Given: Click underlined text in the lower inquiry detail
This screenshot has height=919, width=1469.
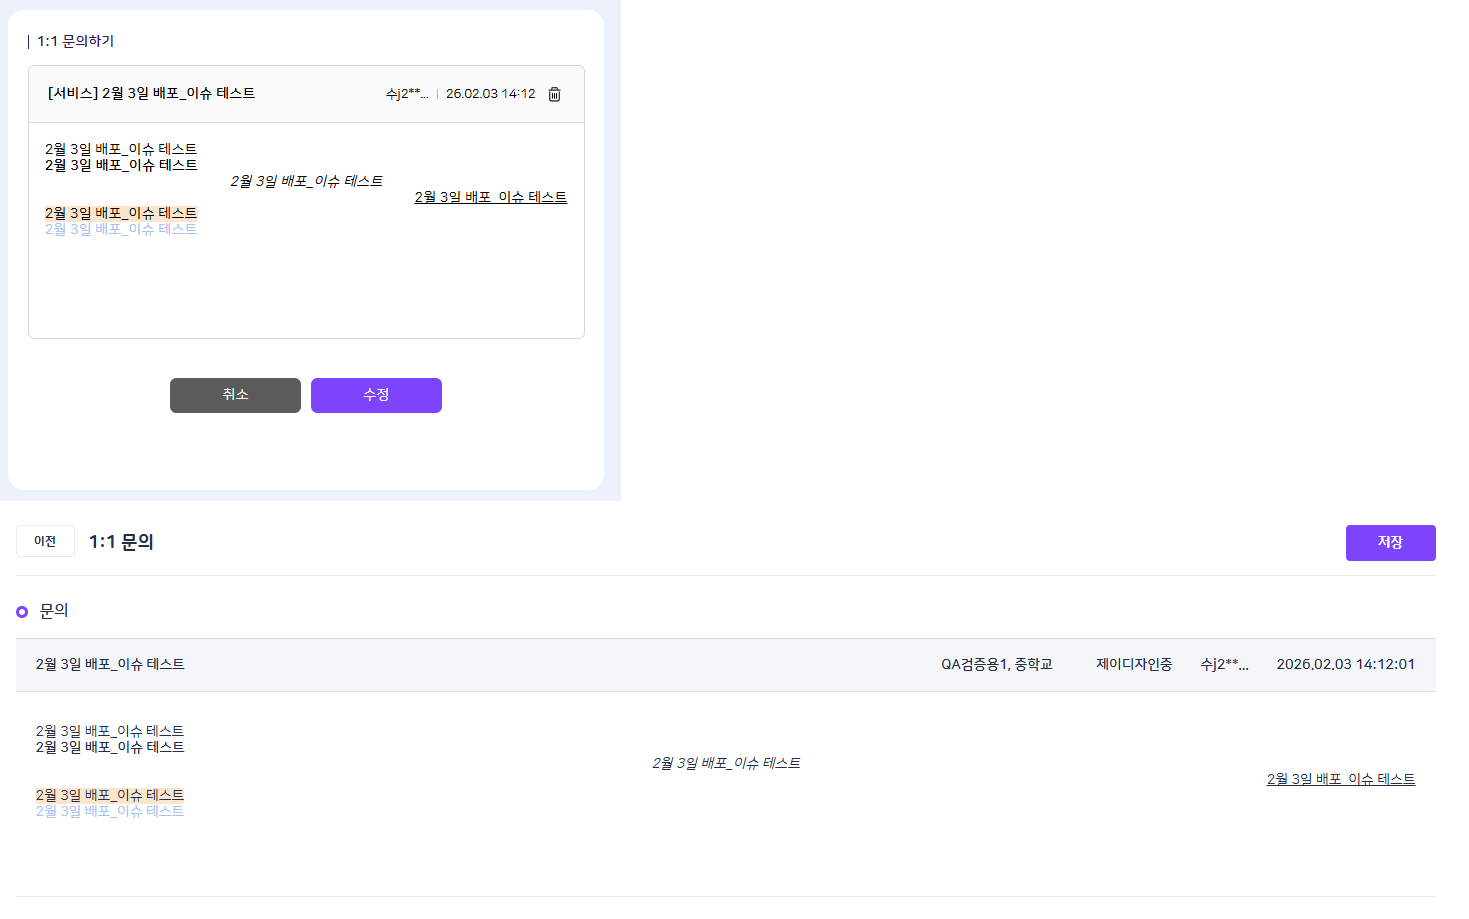Looking at the screenshot, I should coord(1340,779).
